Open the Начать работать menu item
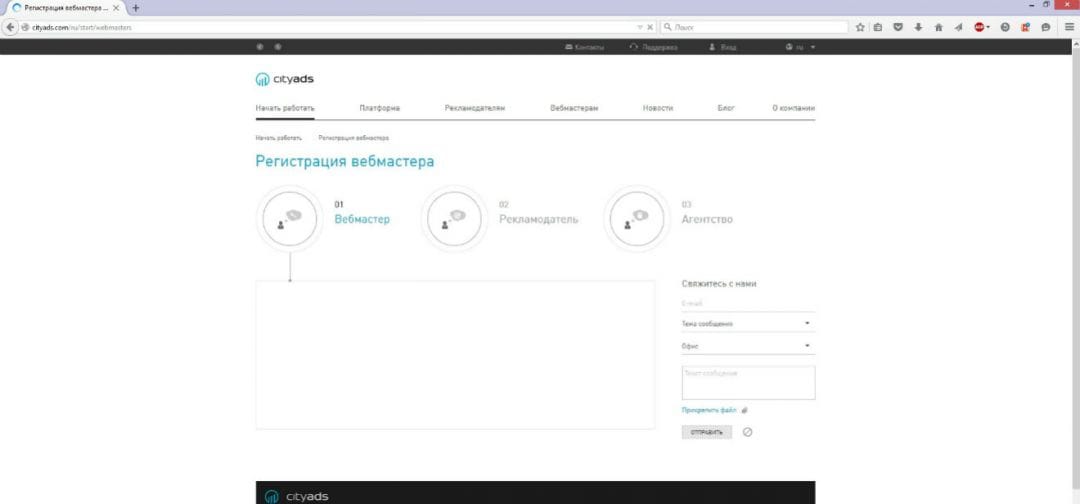This screenshot has width=1080, height=504. (285, 108)
